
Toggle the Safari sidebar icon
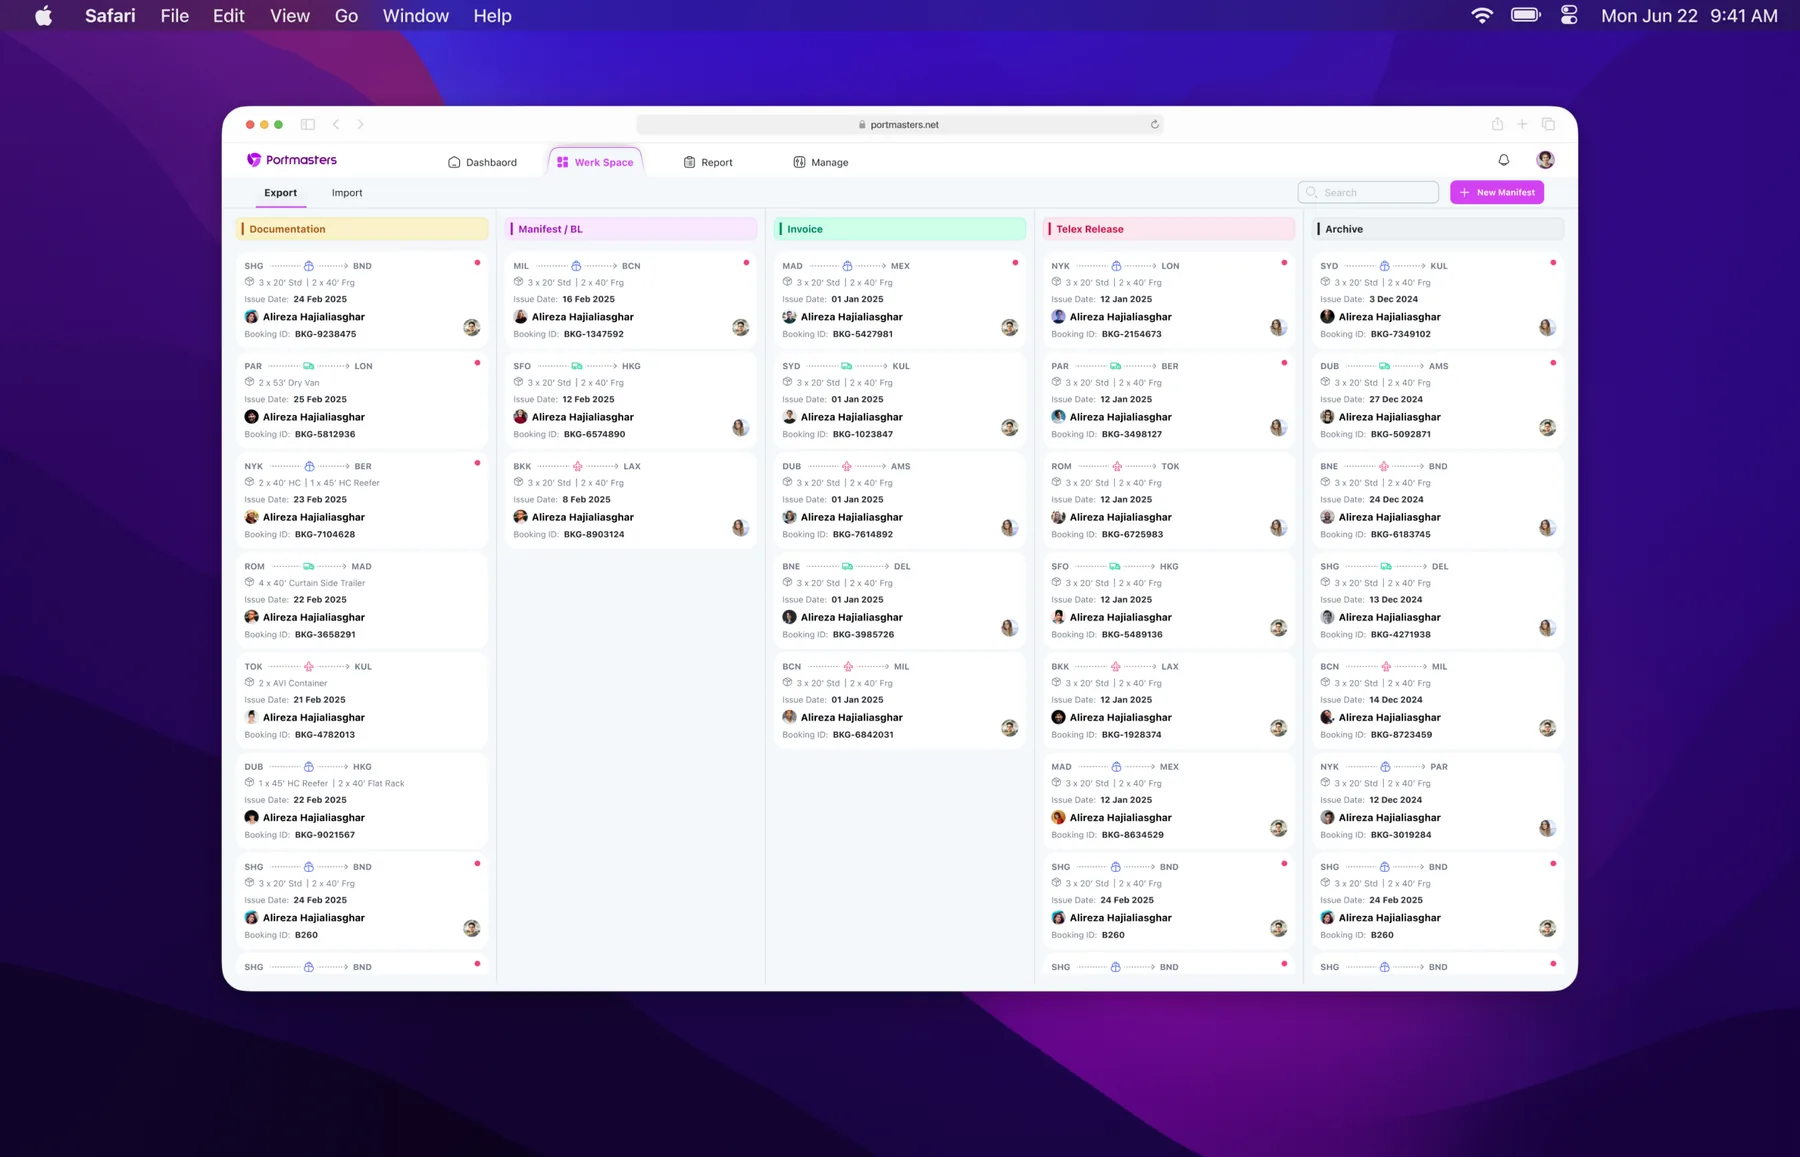tap(308, 125)
